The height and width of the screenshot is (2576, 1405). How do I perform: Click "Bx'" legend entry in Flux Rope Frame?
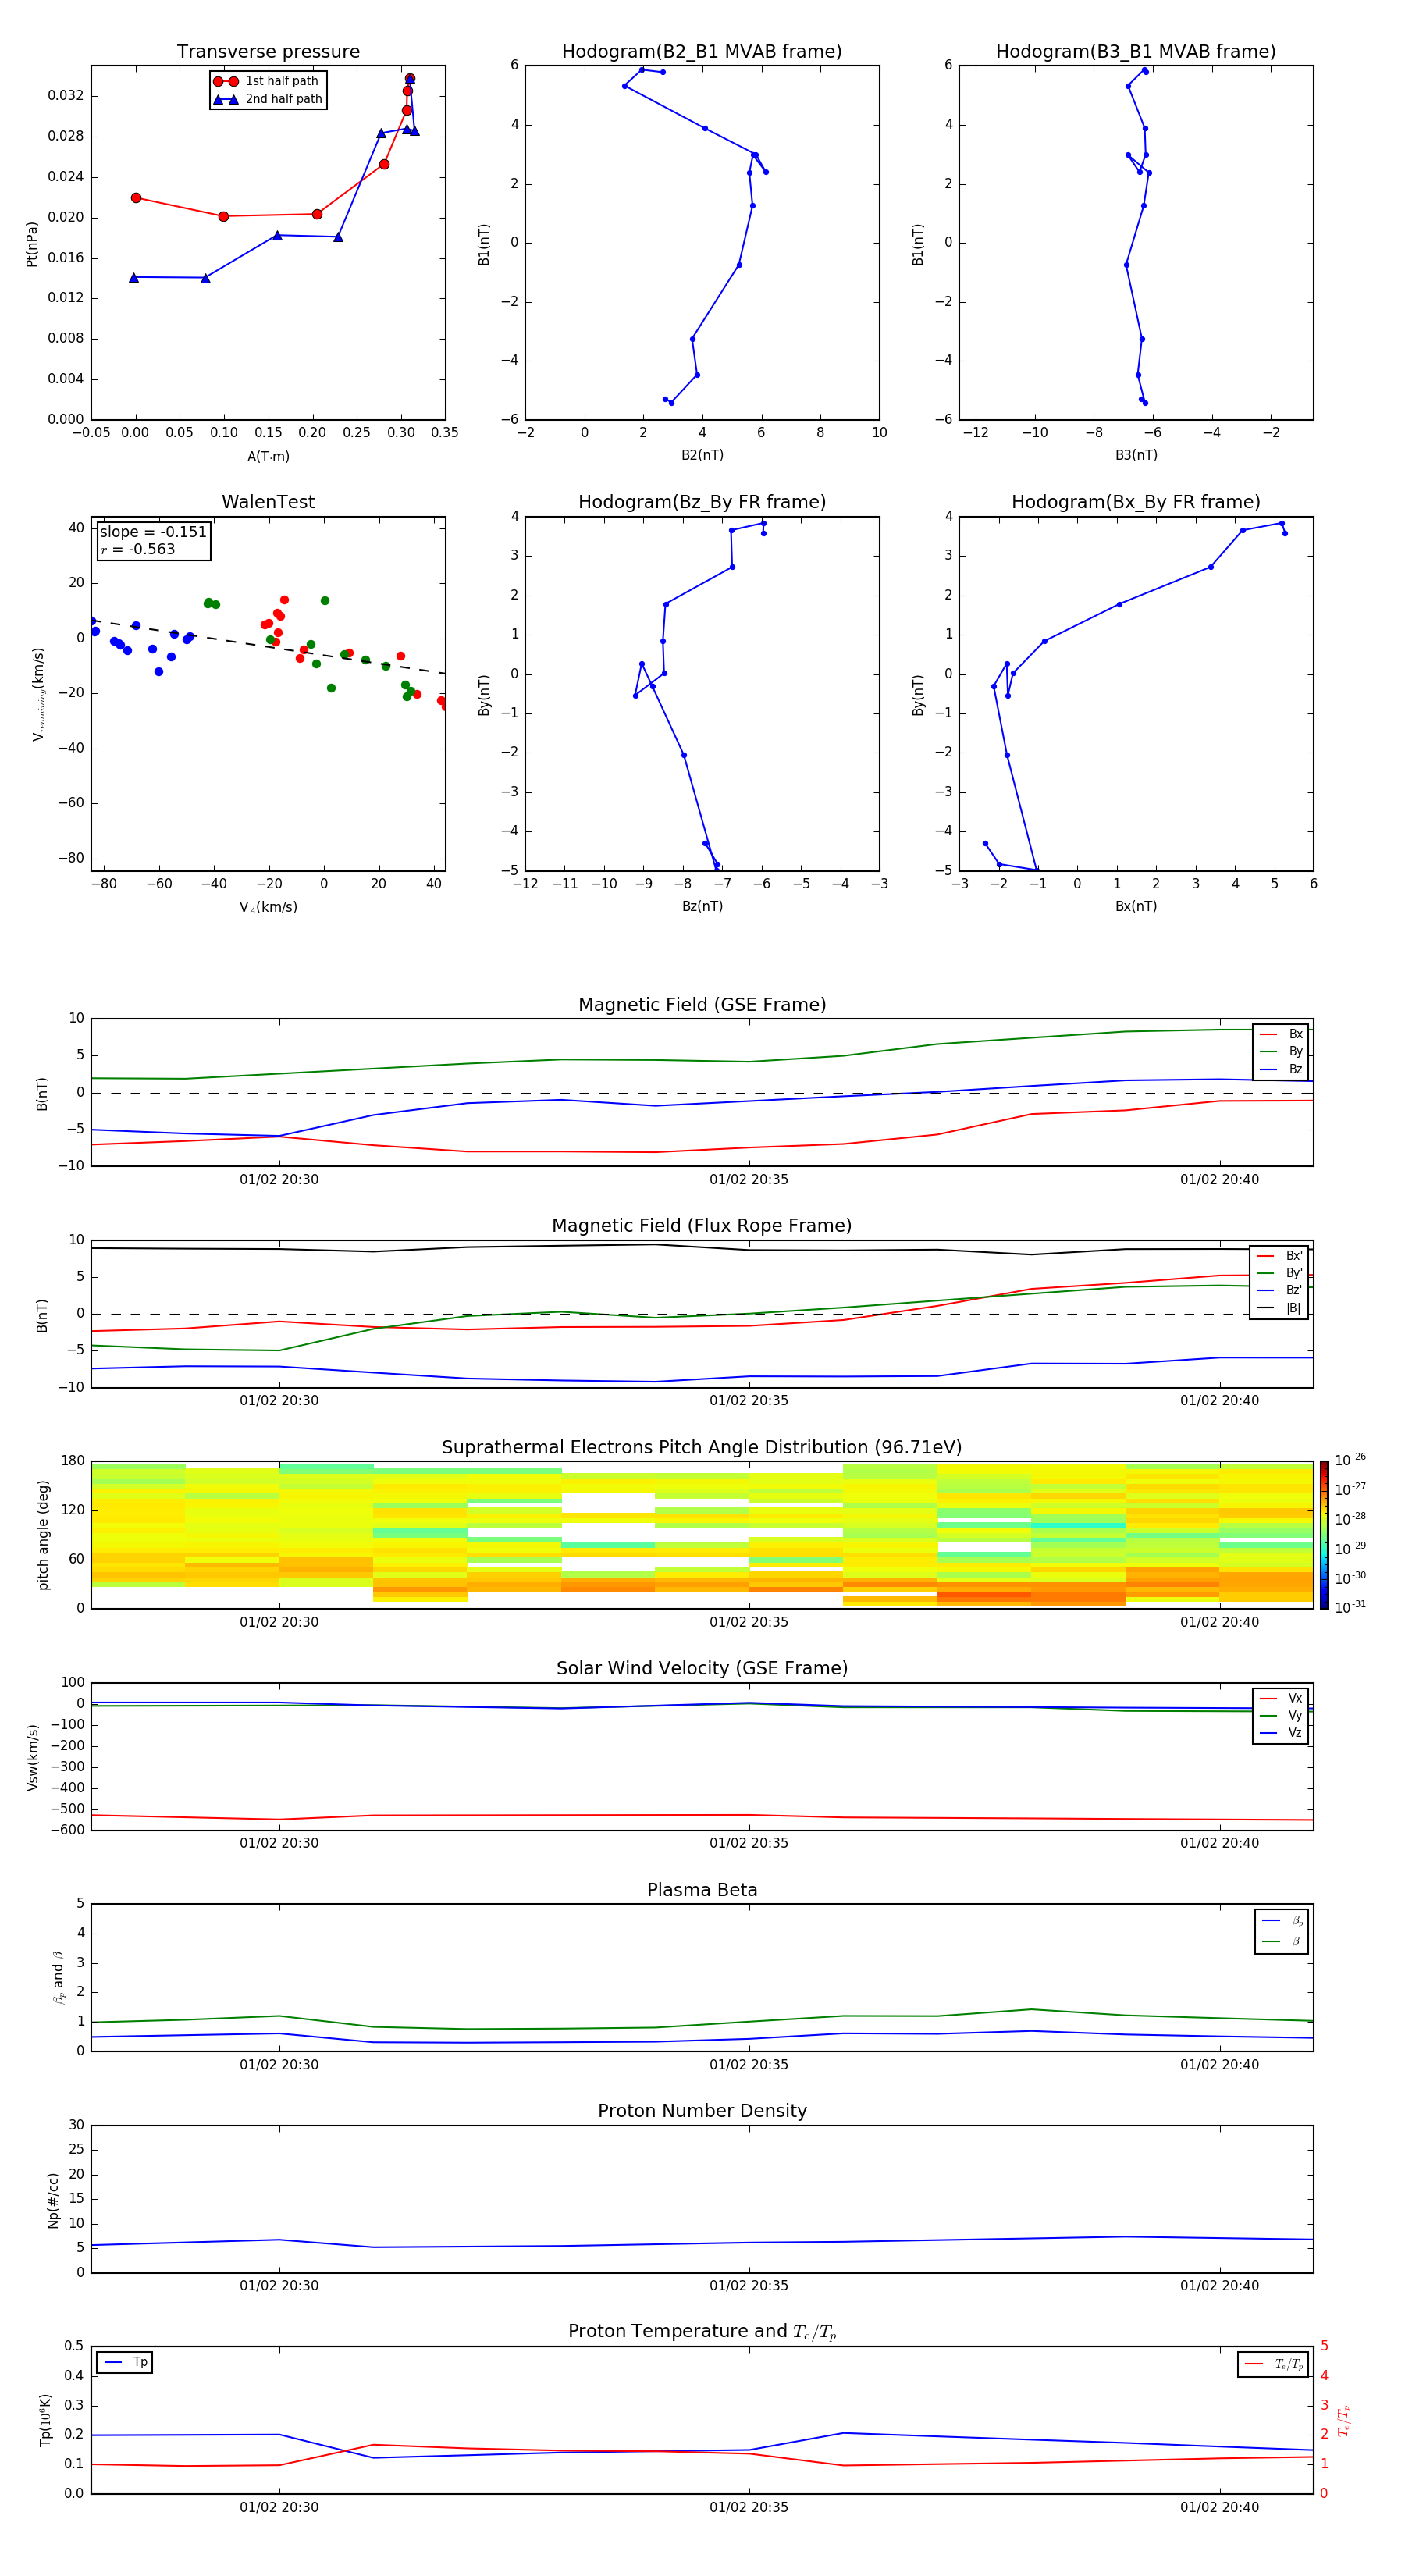[1279, 1255]
